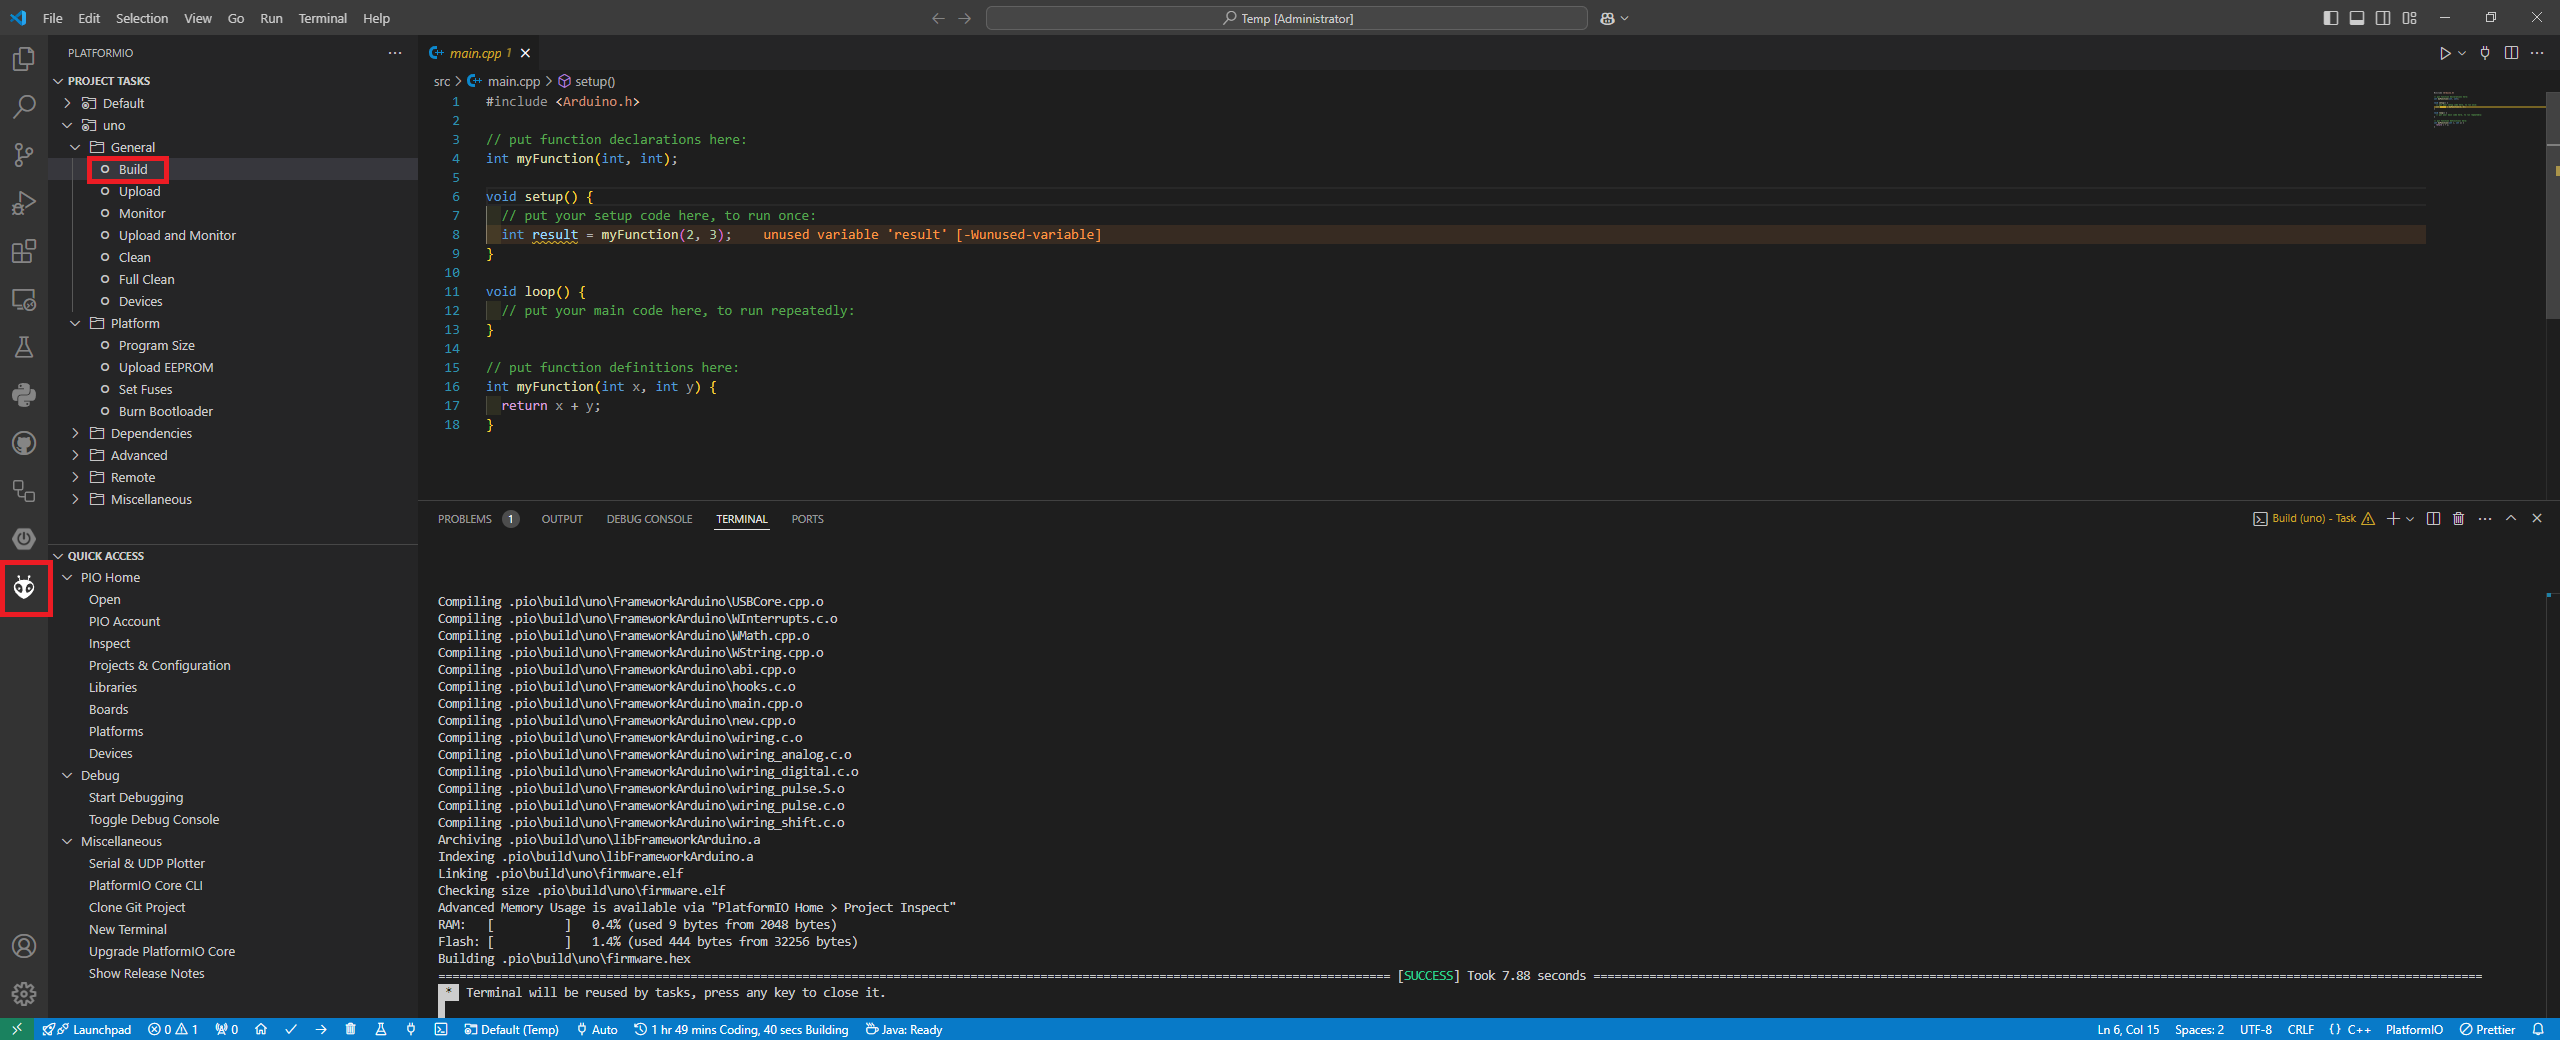Collapse the QUICK ACCESS section
Screen dimensions: 2560x1040
[105, 556]
